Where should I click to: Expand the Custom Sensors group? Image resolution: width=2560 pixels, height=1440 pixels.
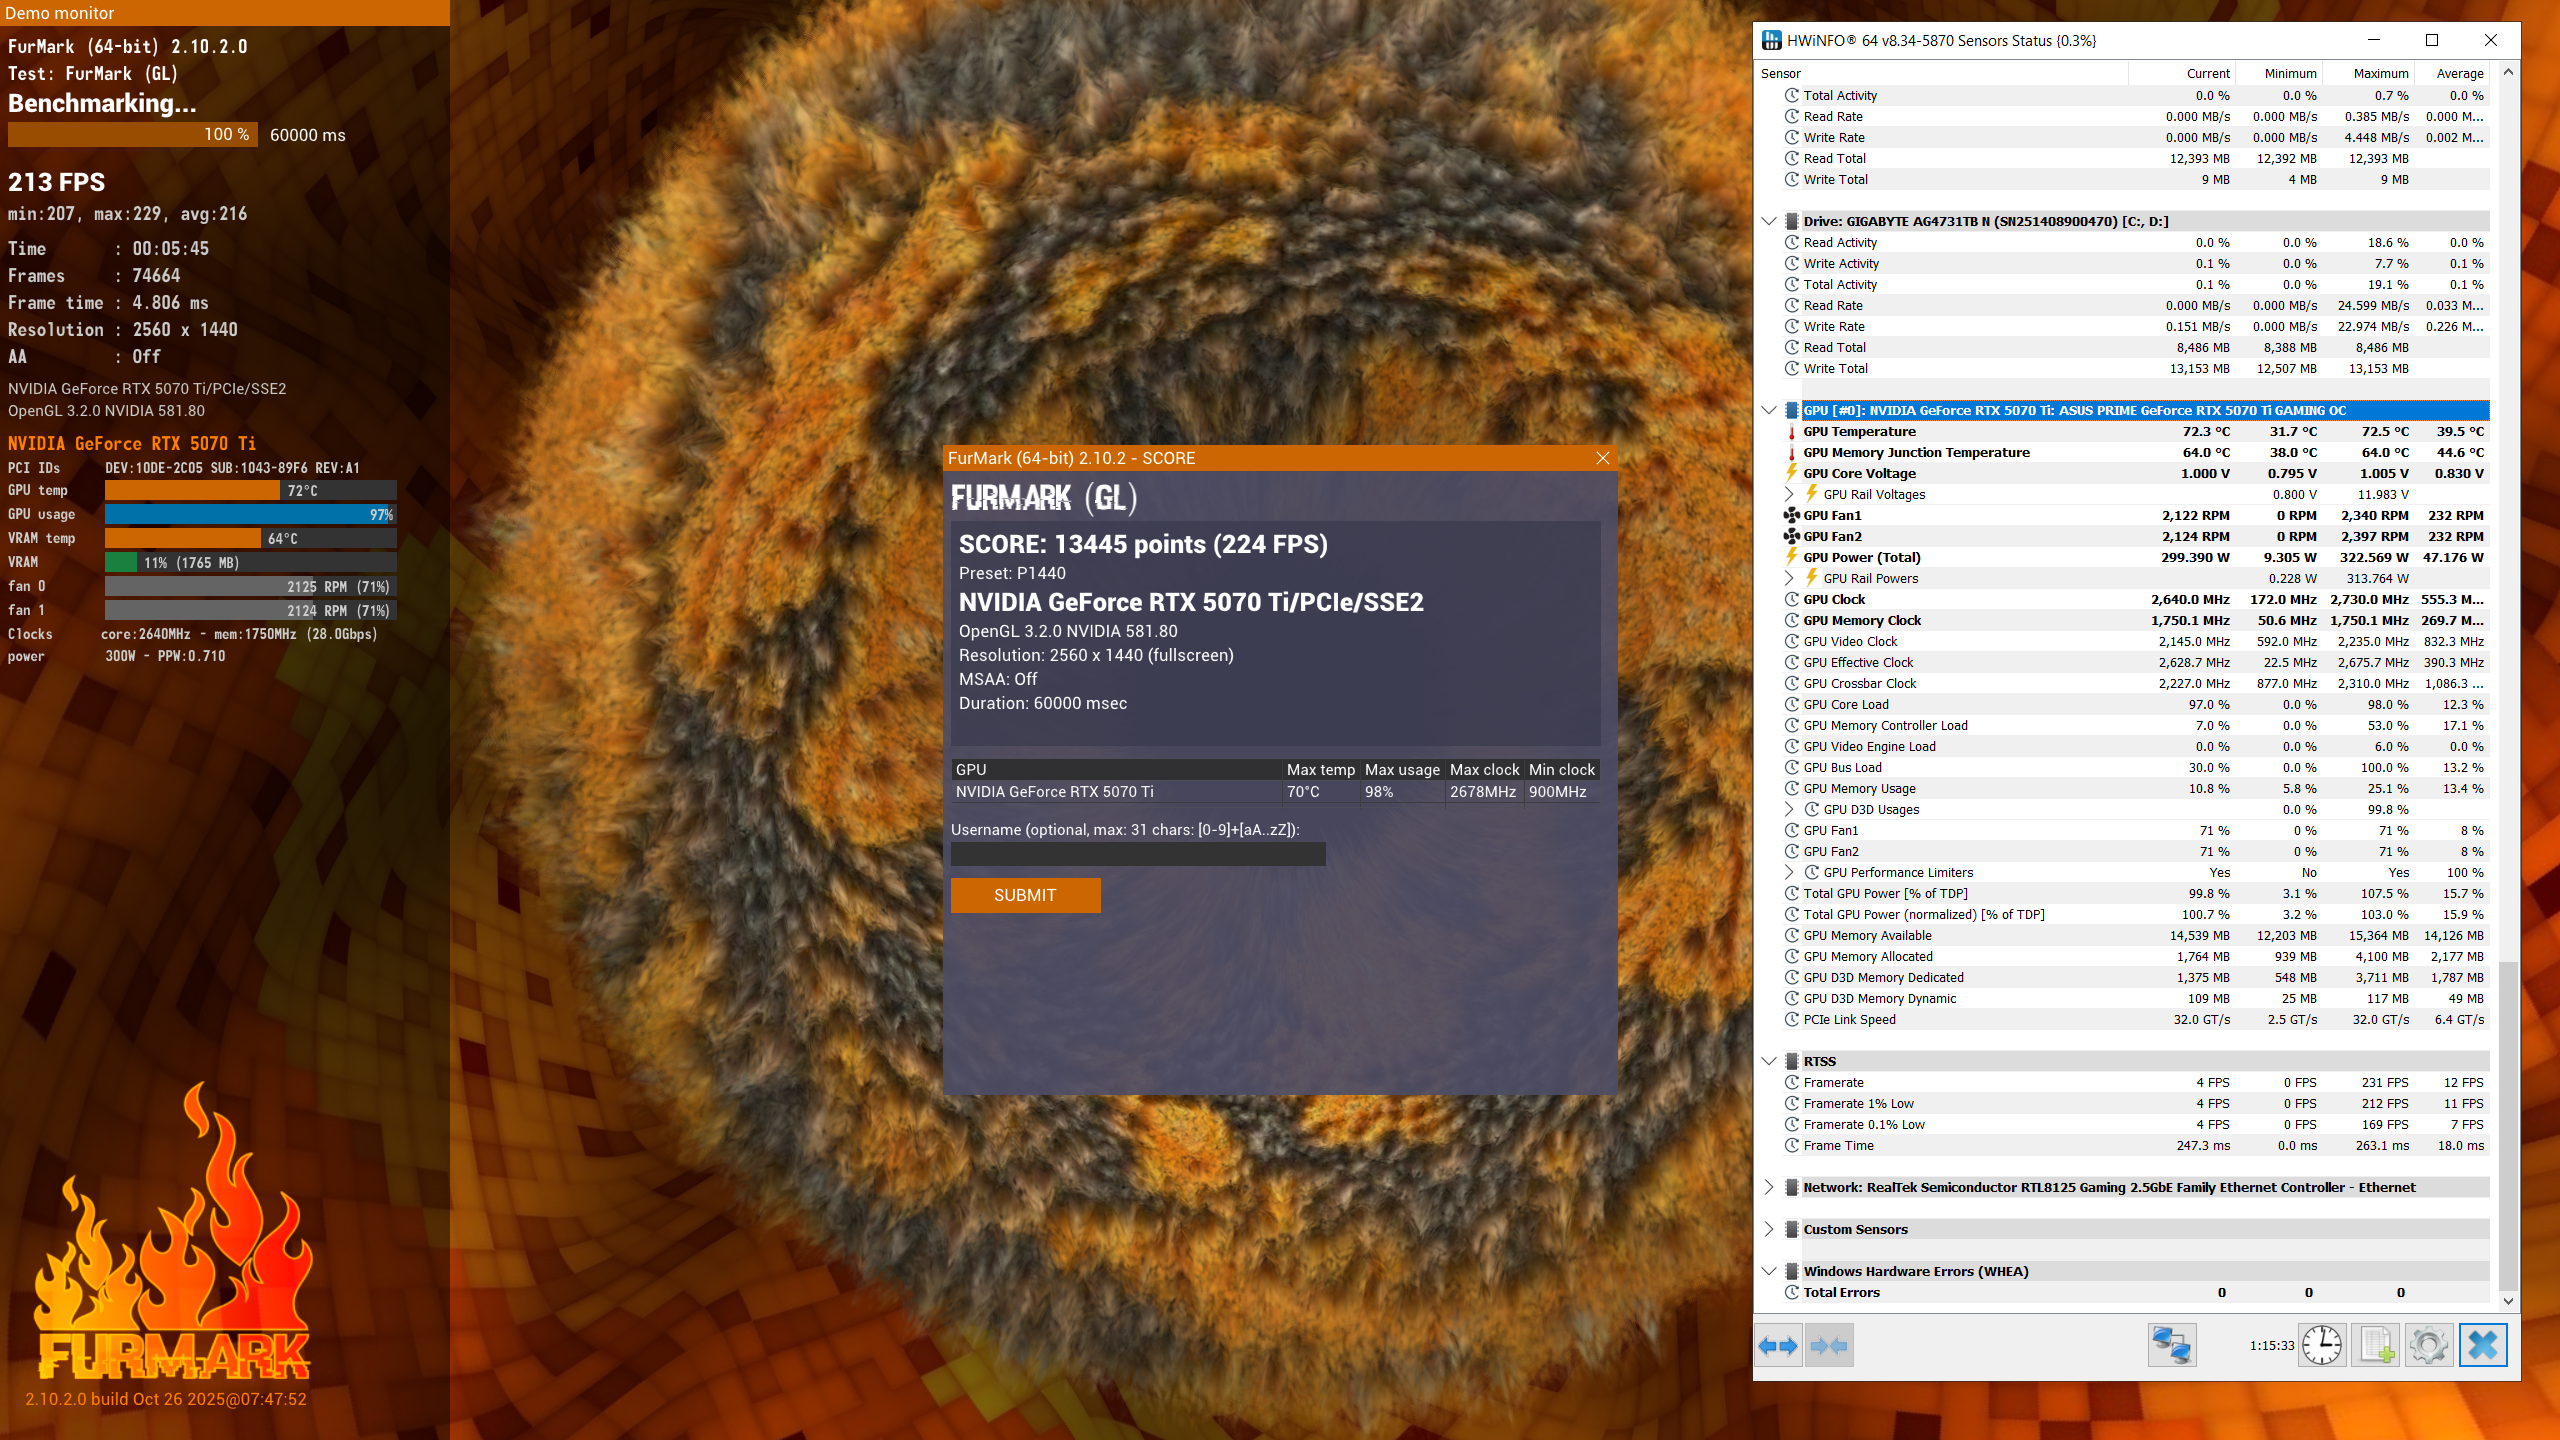pos(1769,1230)
